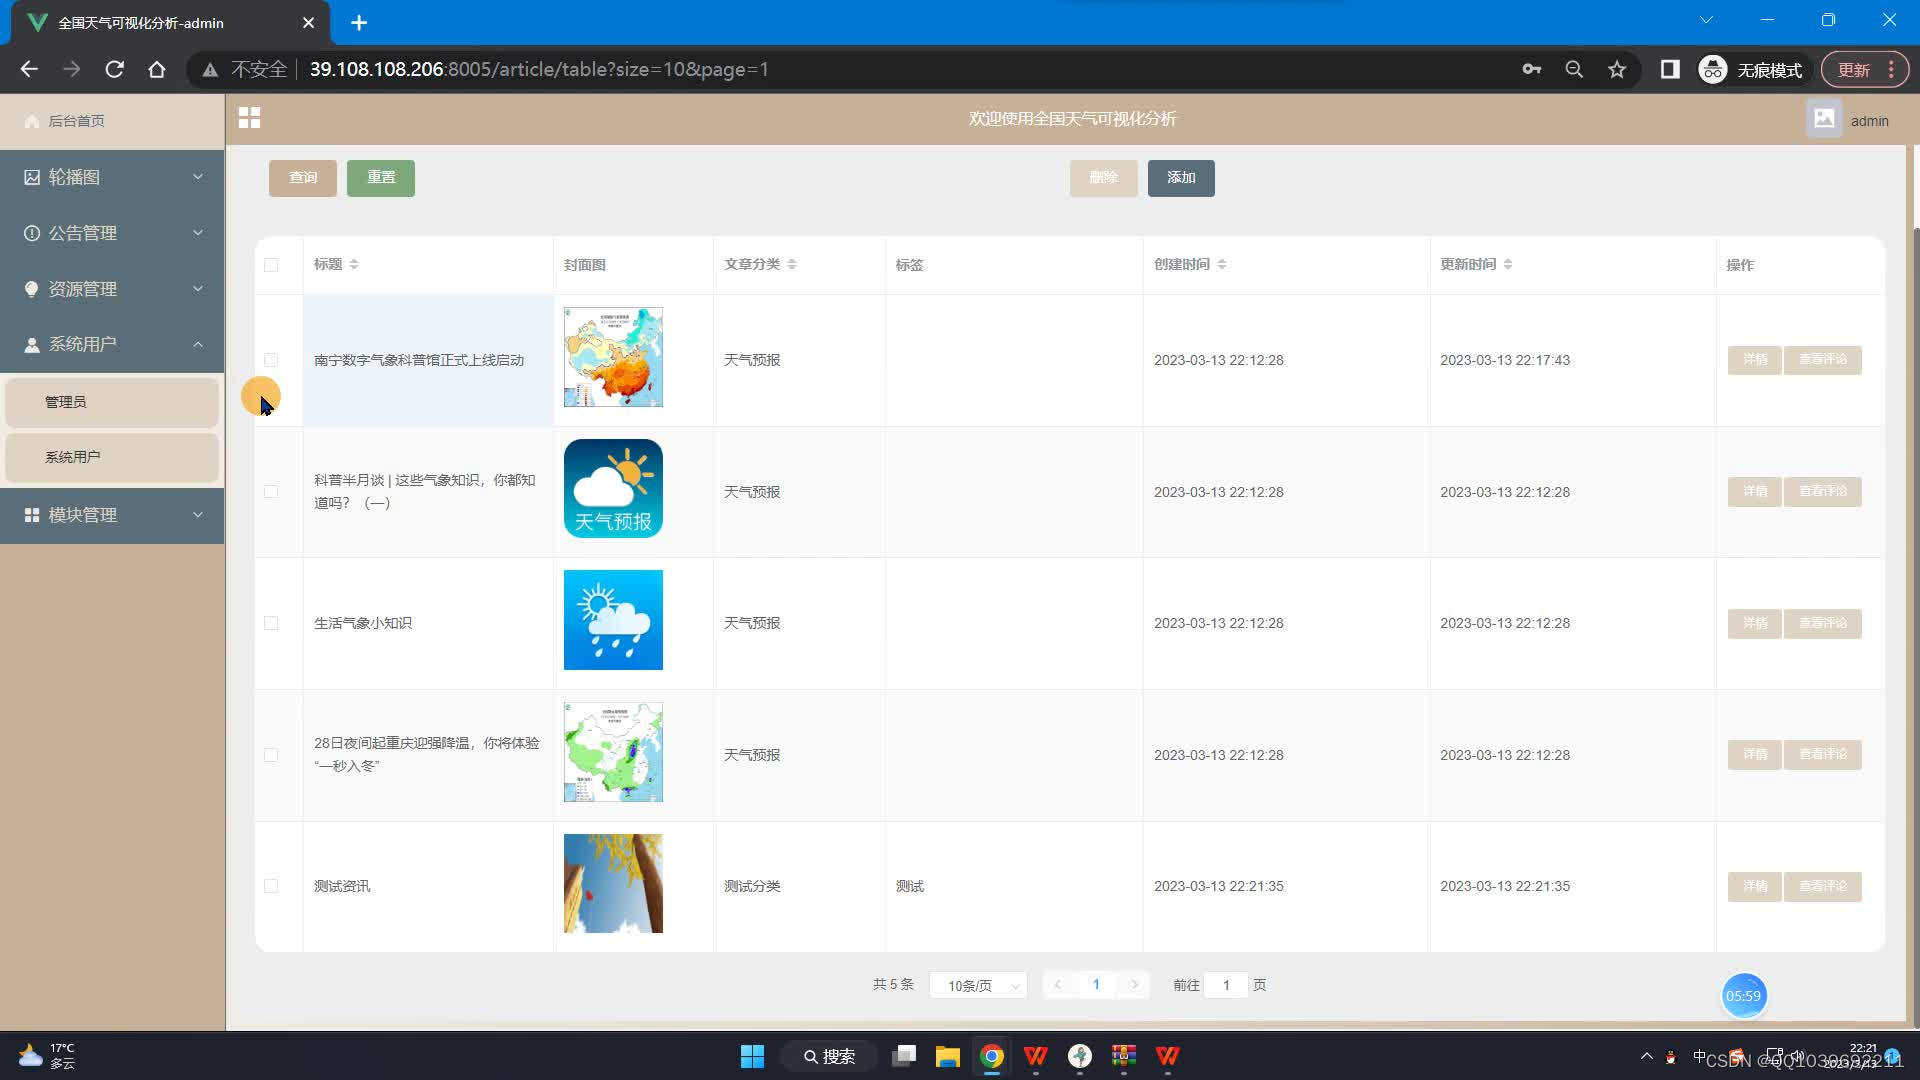Go to 后台首页 menu item
Image resolution: width=1920 pixels, height=1080 pixels.
112,121
